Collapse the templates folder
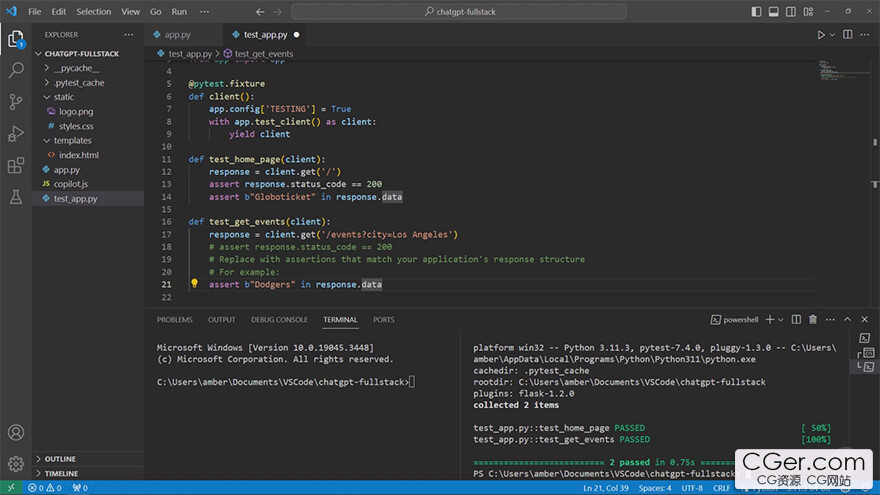 point(72,140)
